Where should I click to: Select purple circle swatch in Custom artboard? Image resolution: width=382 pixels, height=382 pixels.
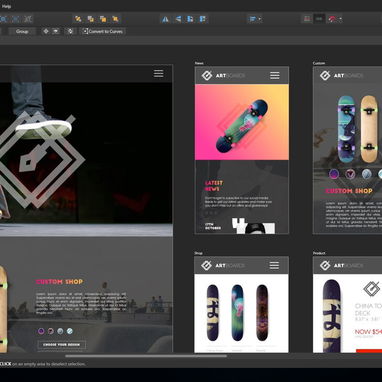point(334,174)
